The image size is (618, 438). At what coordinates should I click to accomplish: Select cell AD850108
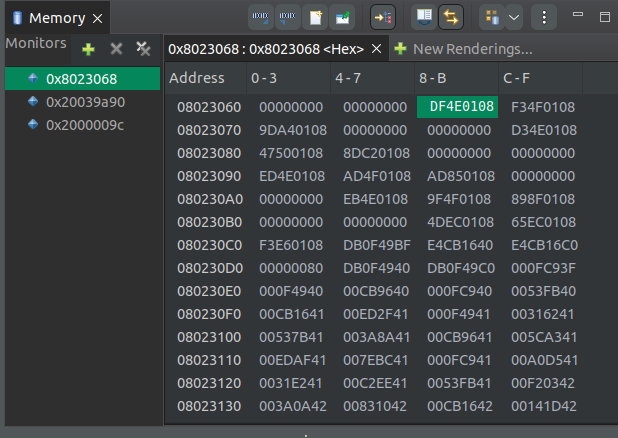point(461,176)
